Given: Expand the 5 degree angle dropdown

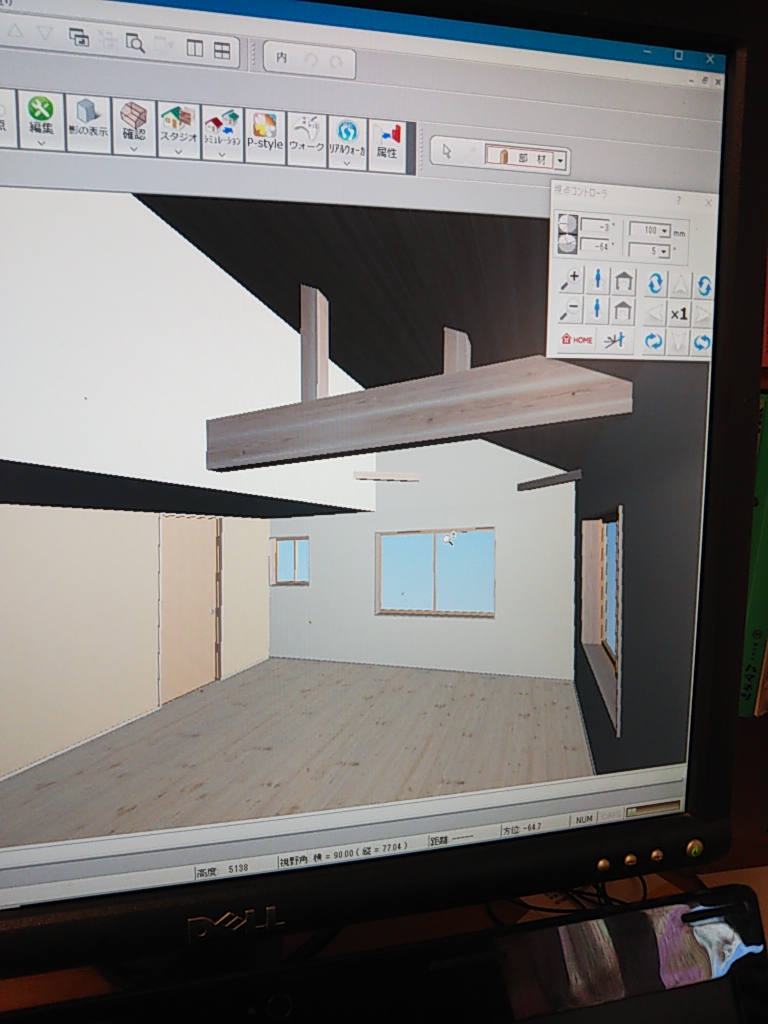Looking at the screenshot, I should coord(664,251).
